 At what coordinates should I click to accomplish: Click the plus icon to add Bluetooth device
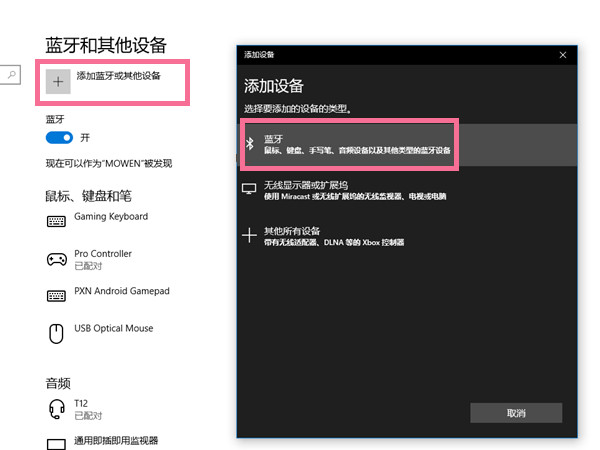tap(58, 83)
